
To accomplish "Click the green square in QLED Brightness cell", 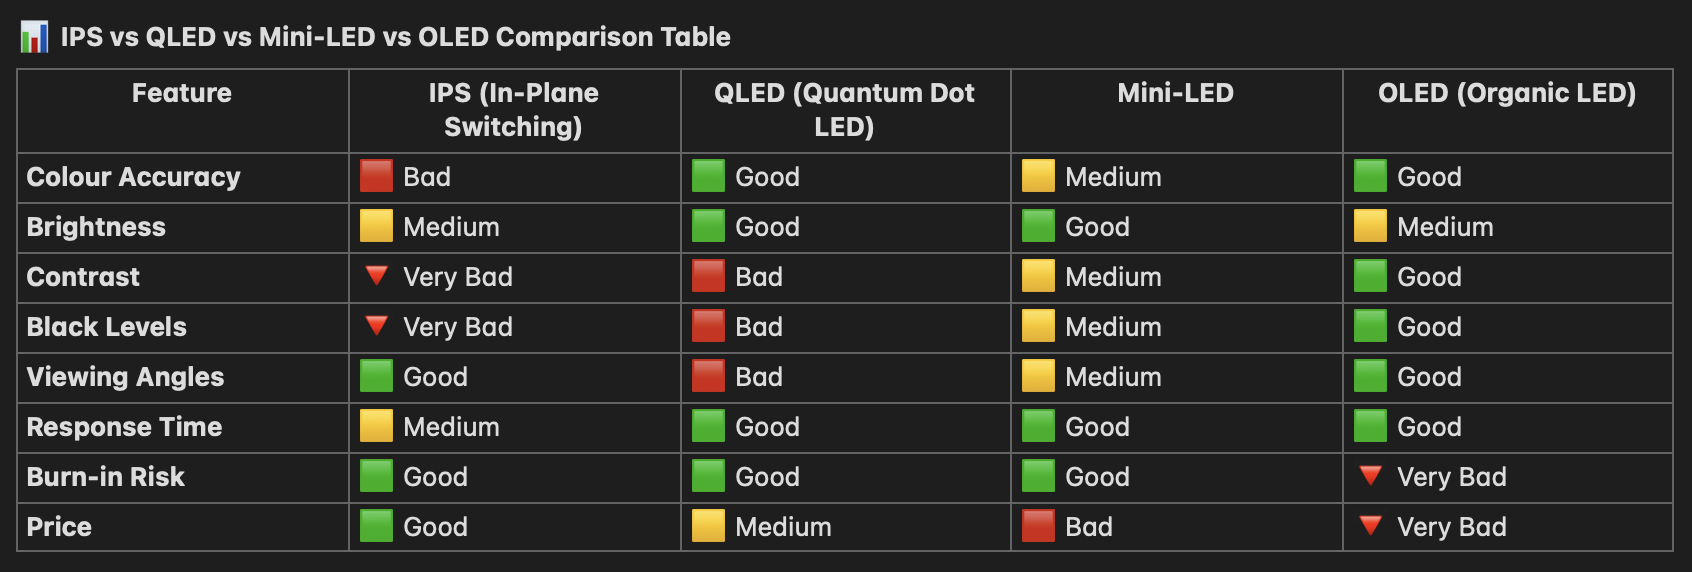I will (708, 226).
